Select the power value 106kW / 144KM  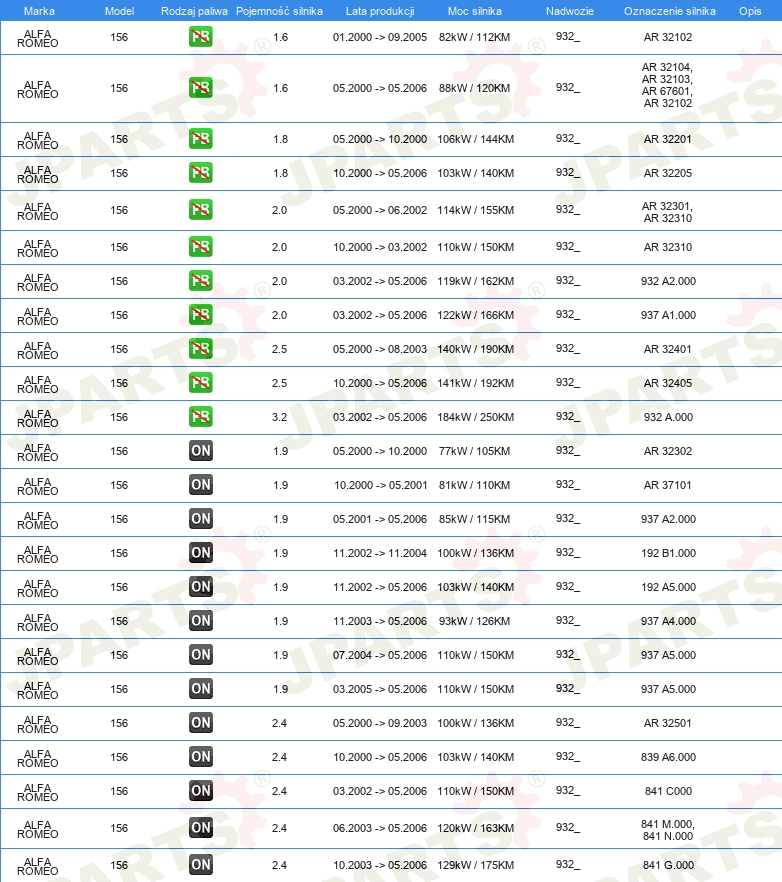[475, 139]
